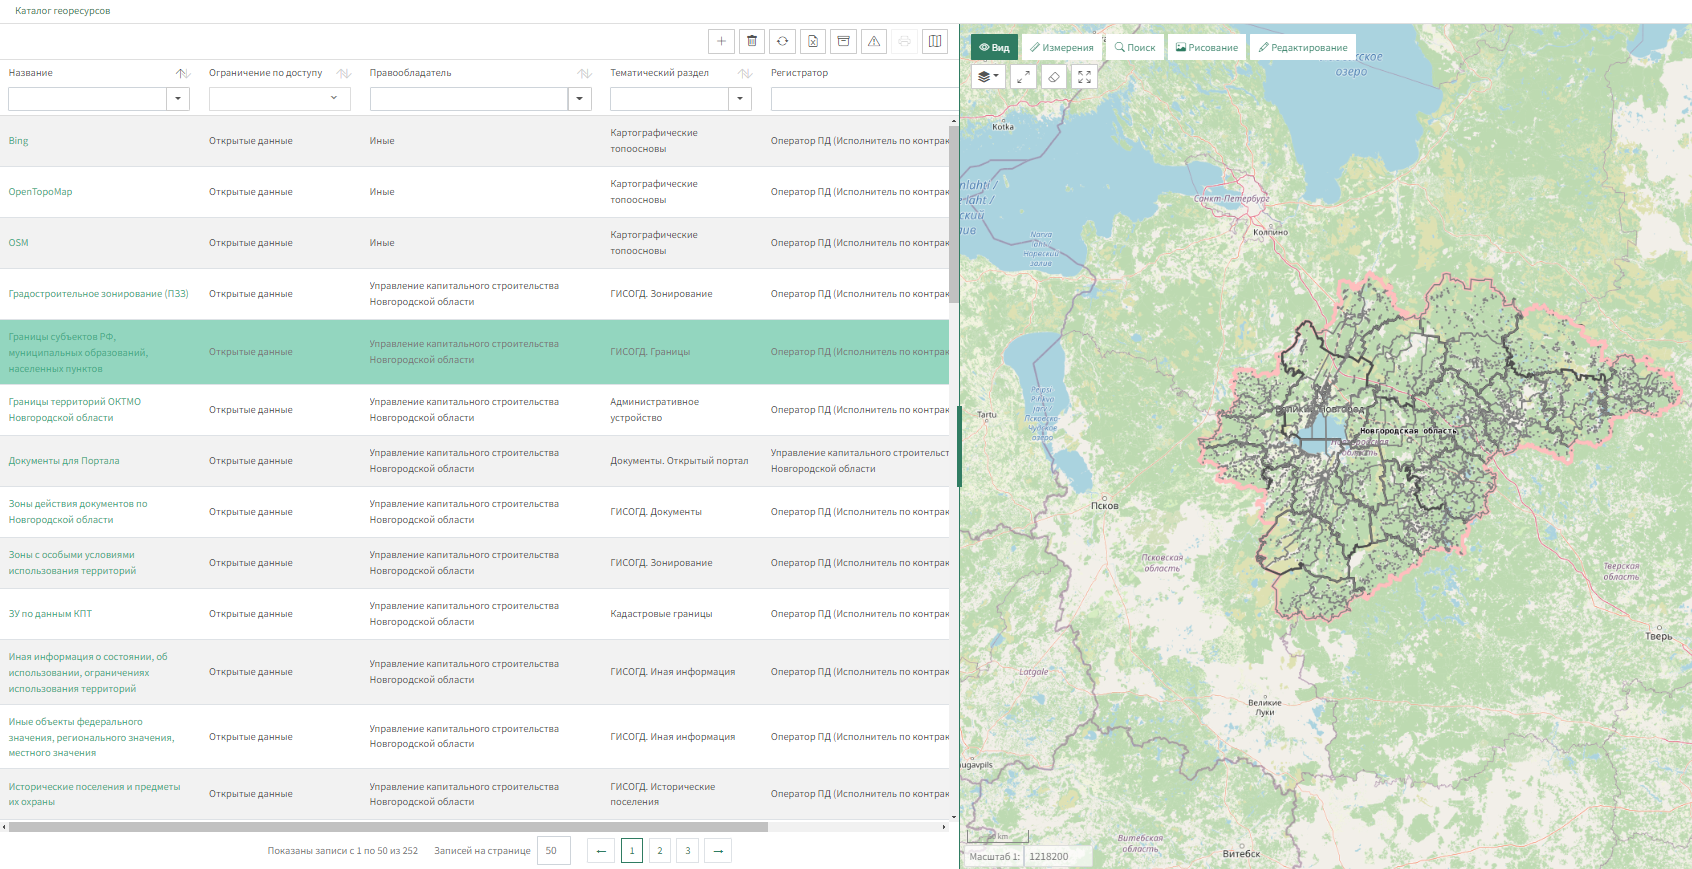
Task: Click the add new record plus icon
Action: click(x=721, y=41)
